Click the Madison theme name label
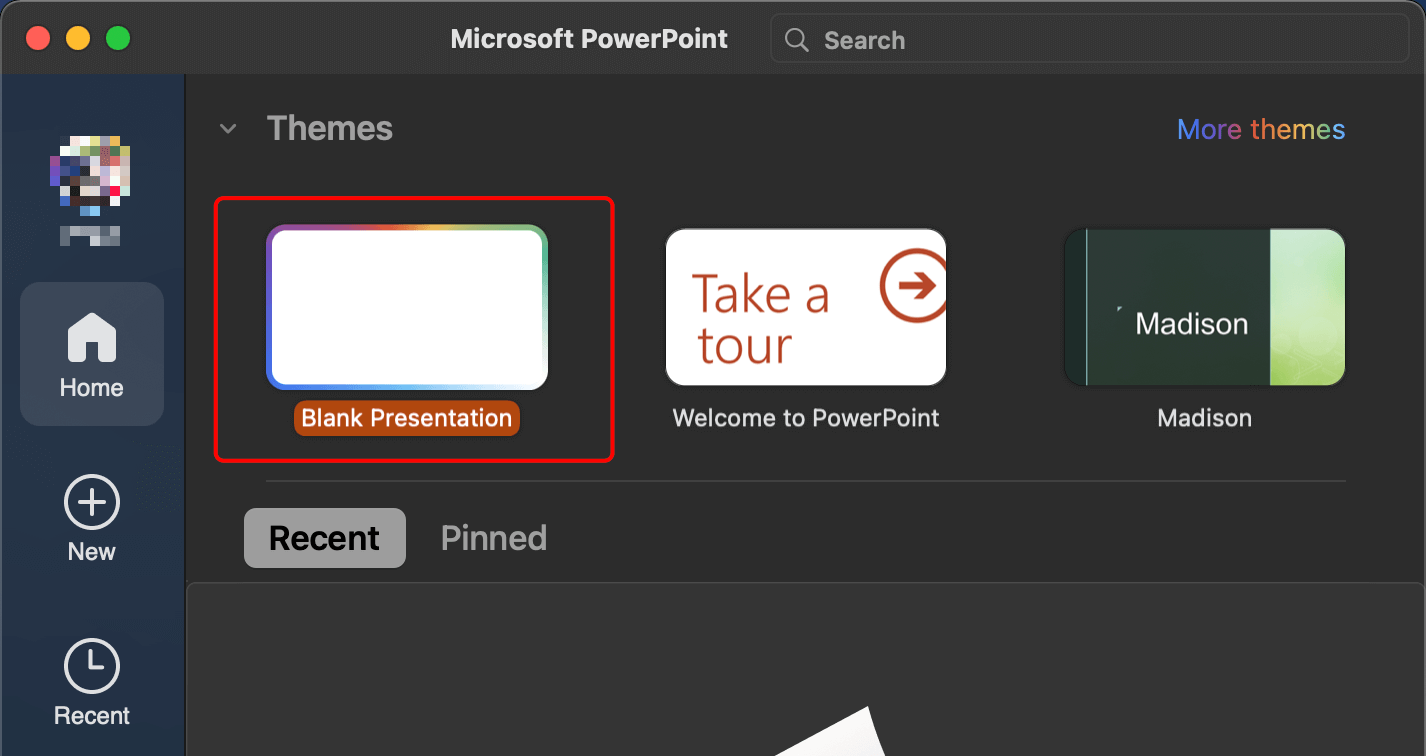The width and height of the screenshot is (1426, 756). [1205, 418]
